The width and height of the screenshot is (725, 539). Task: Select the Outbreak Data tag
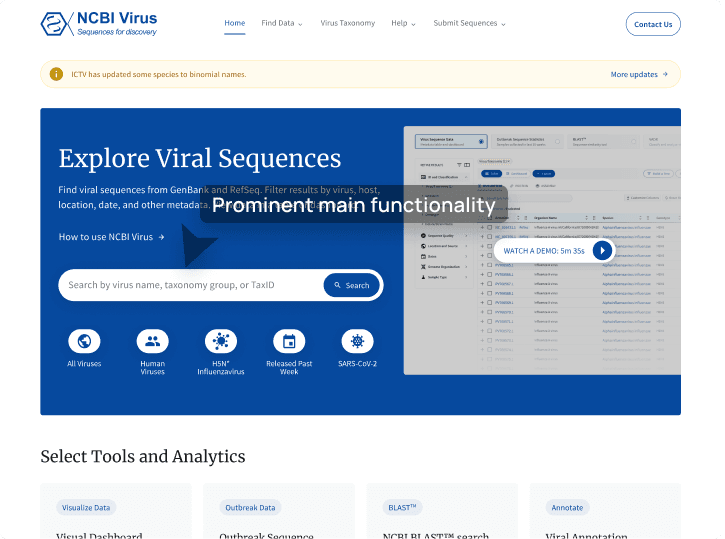click(250, 508)
